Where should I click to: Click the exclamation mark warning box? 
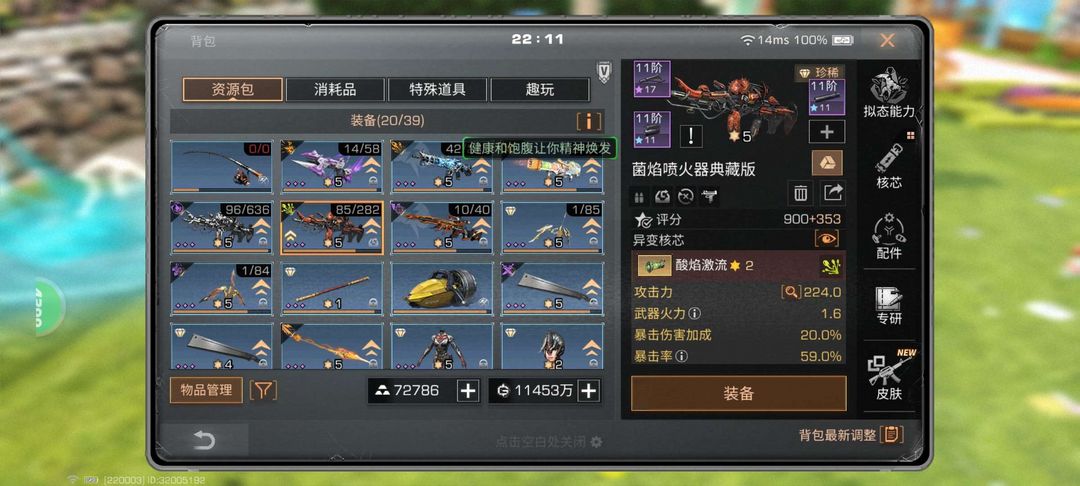pyautogui.click(x=691, y=136)
